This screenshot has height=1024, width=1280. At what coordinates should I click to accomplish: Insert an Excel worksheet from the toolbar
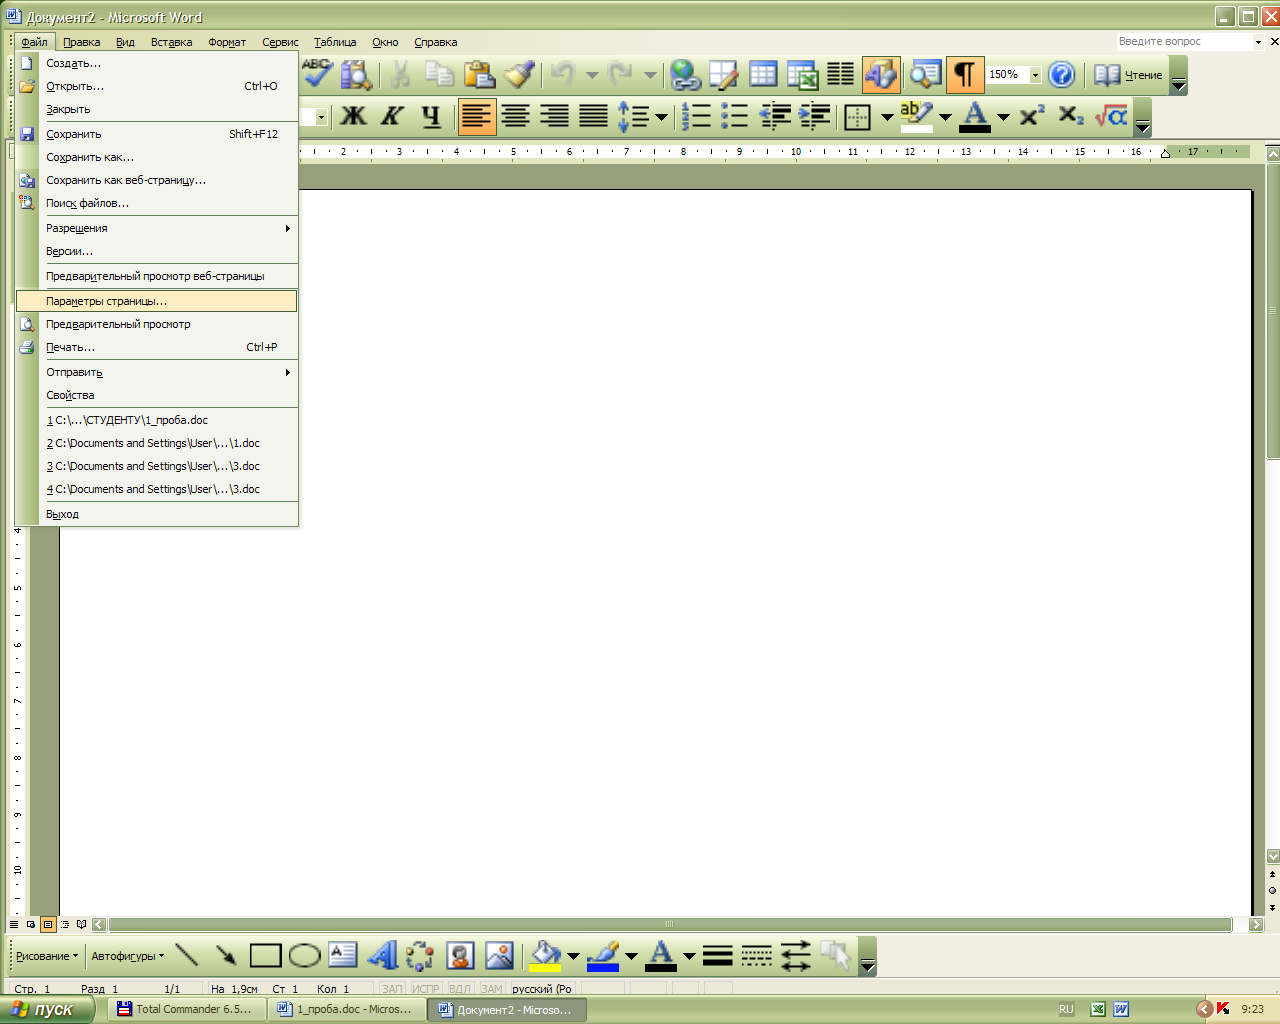point(802,74)
